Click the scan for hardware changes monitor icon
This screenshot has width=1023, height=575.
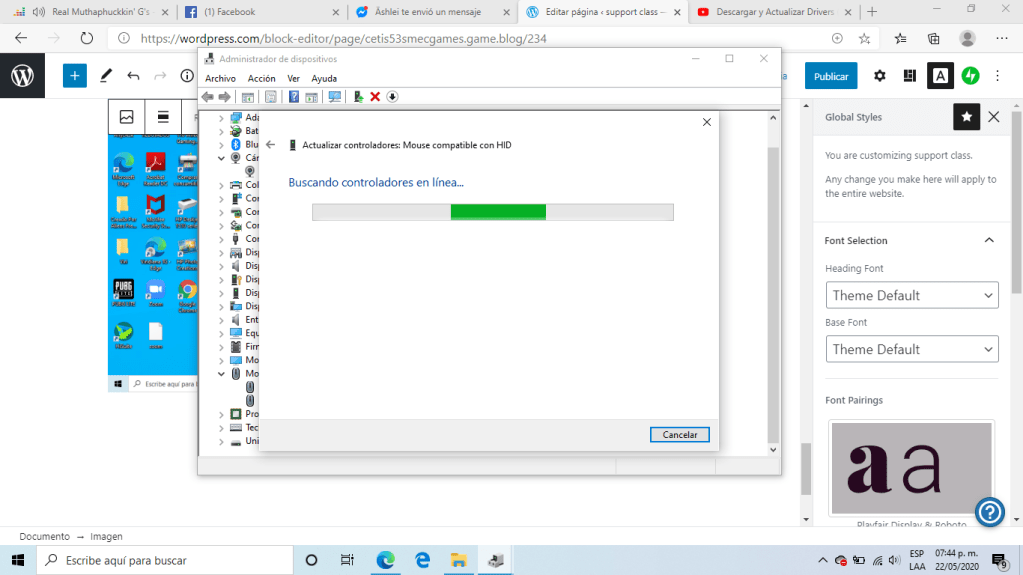[x=334, y=97]
